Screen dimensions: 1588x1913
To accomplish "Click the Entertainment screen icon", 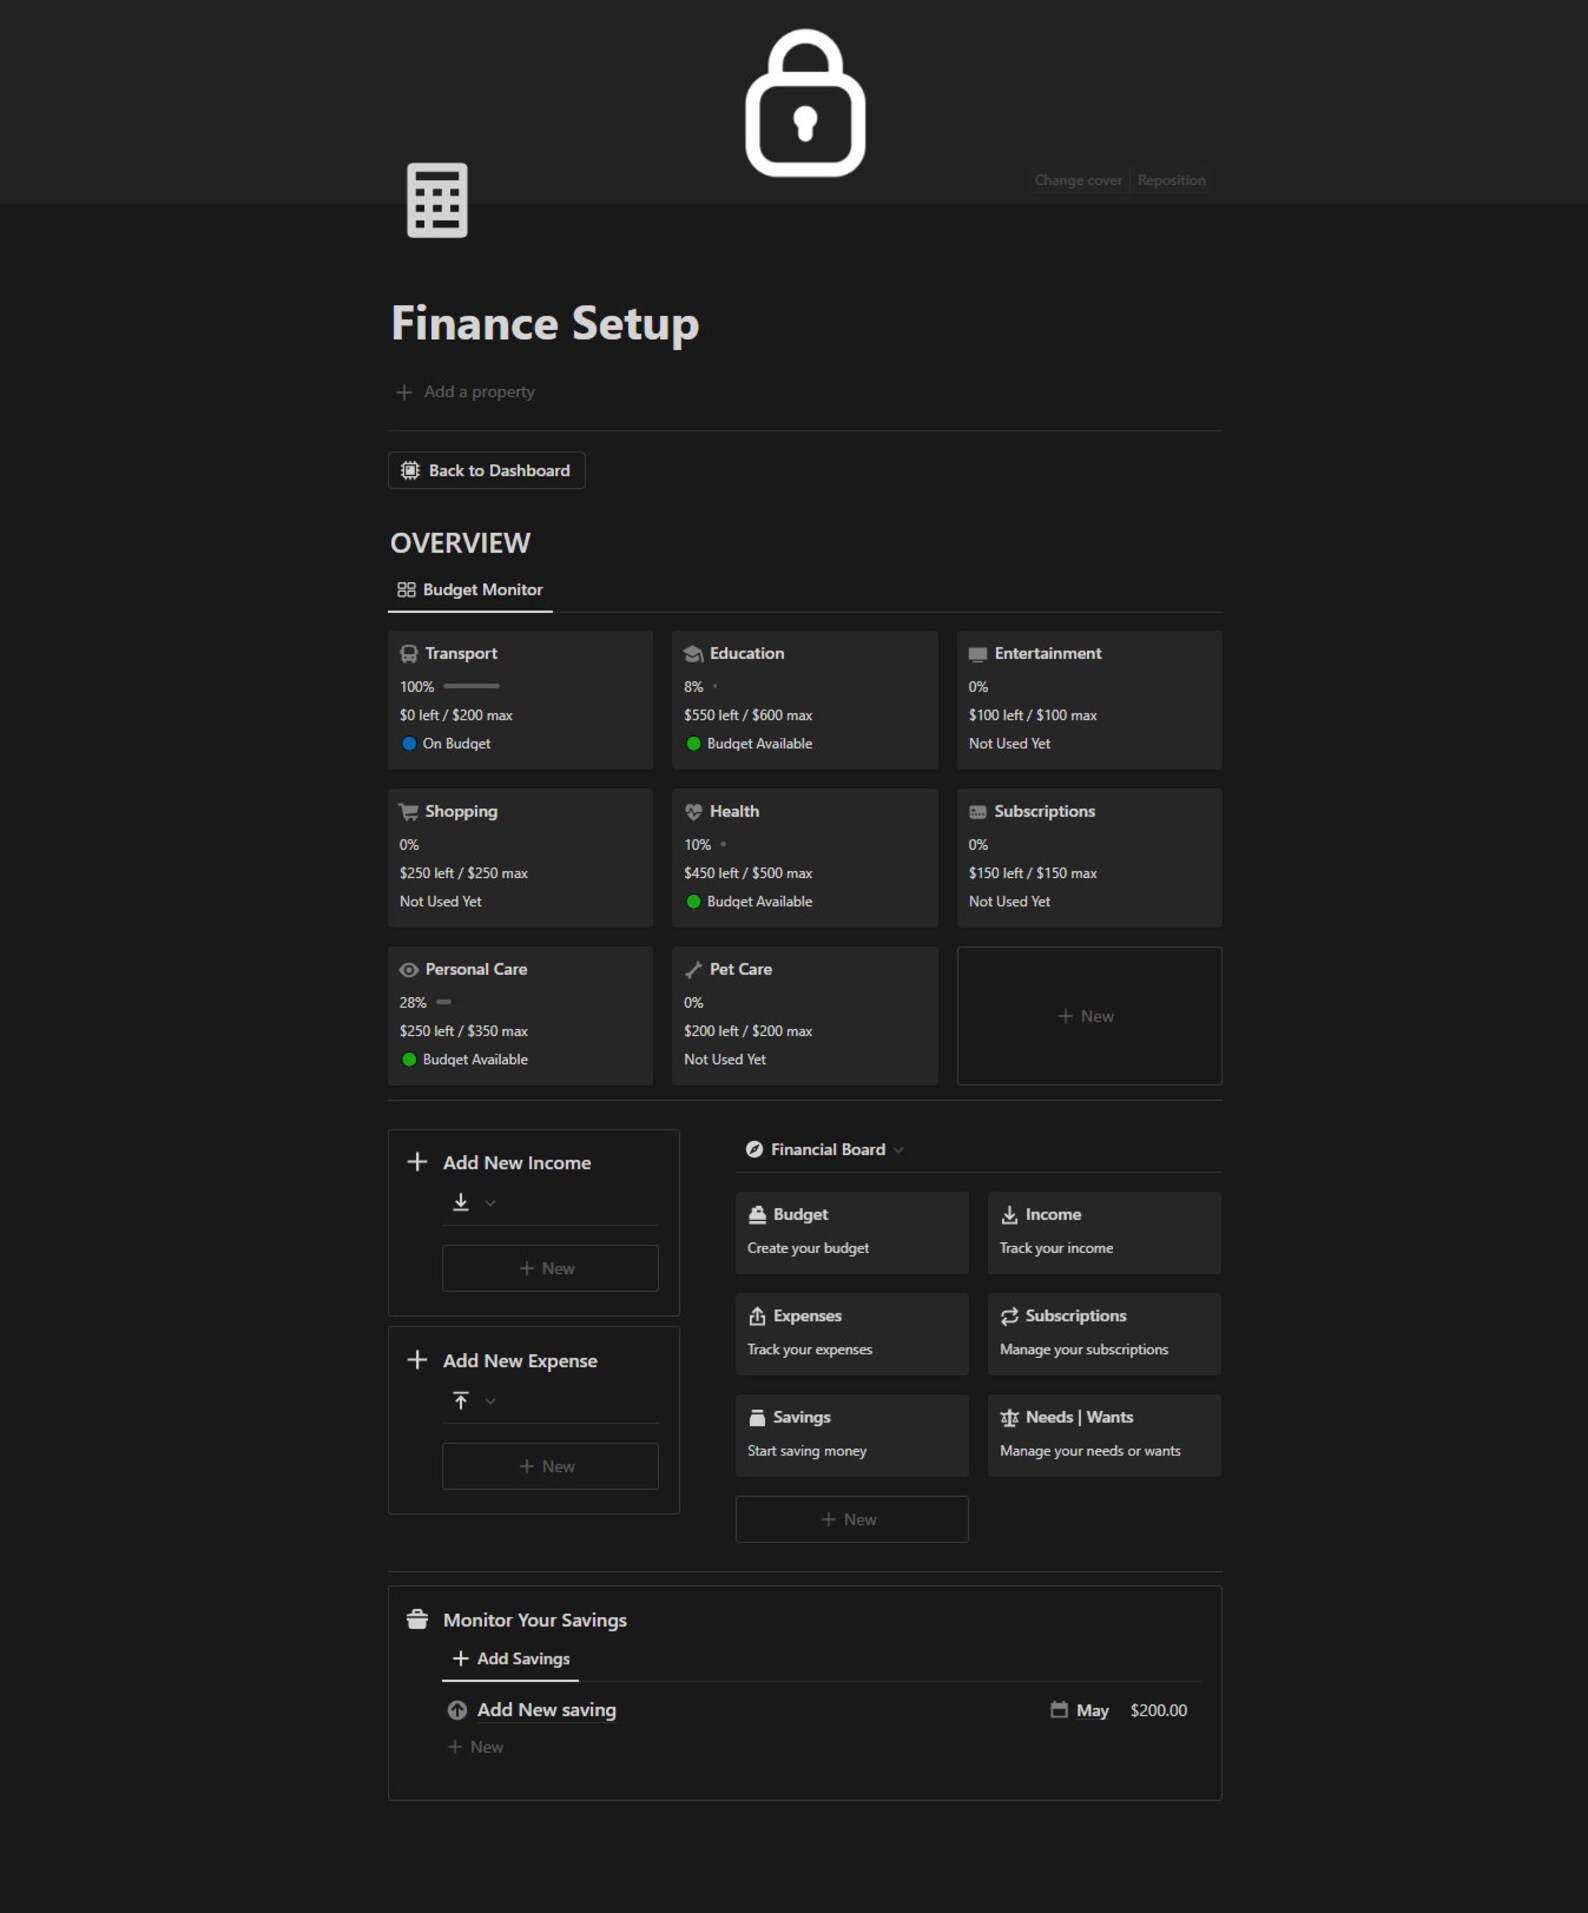I will pos(978,654).
